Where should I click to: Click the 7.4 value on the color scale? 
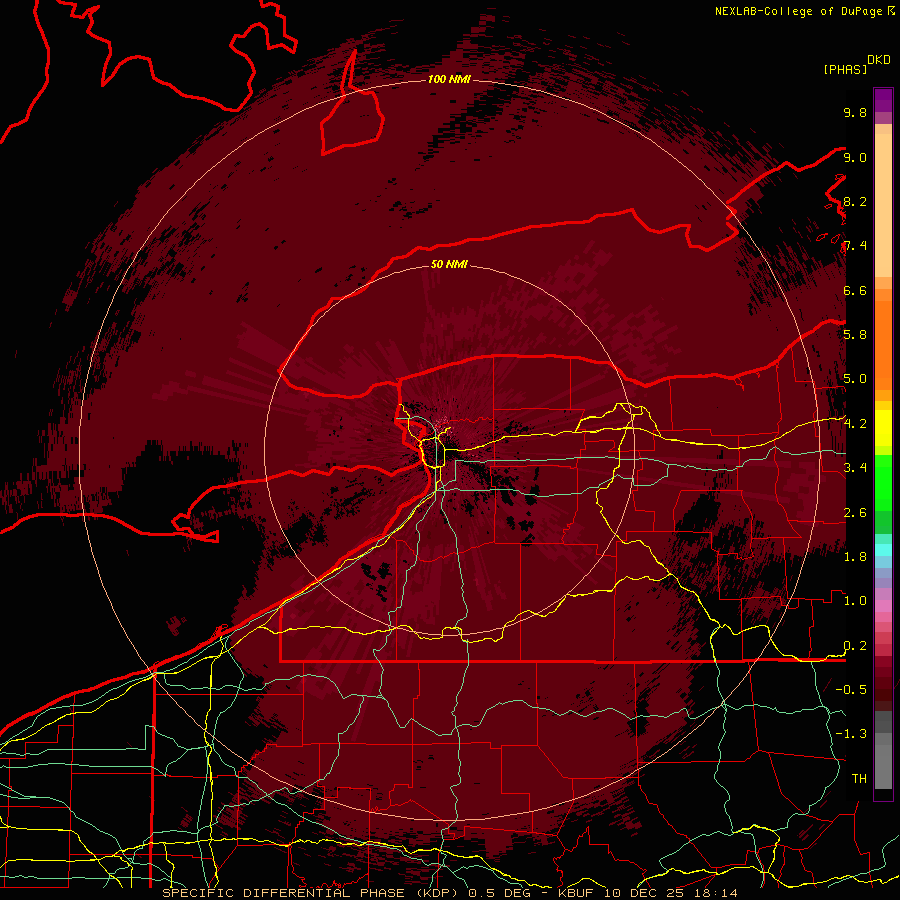pos(855,246)
